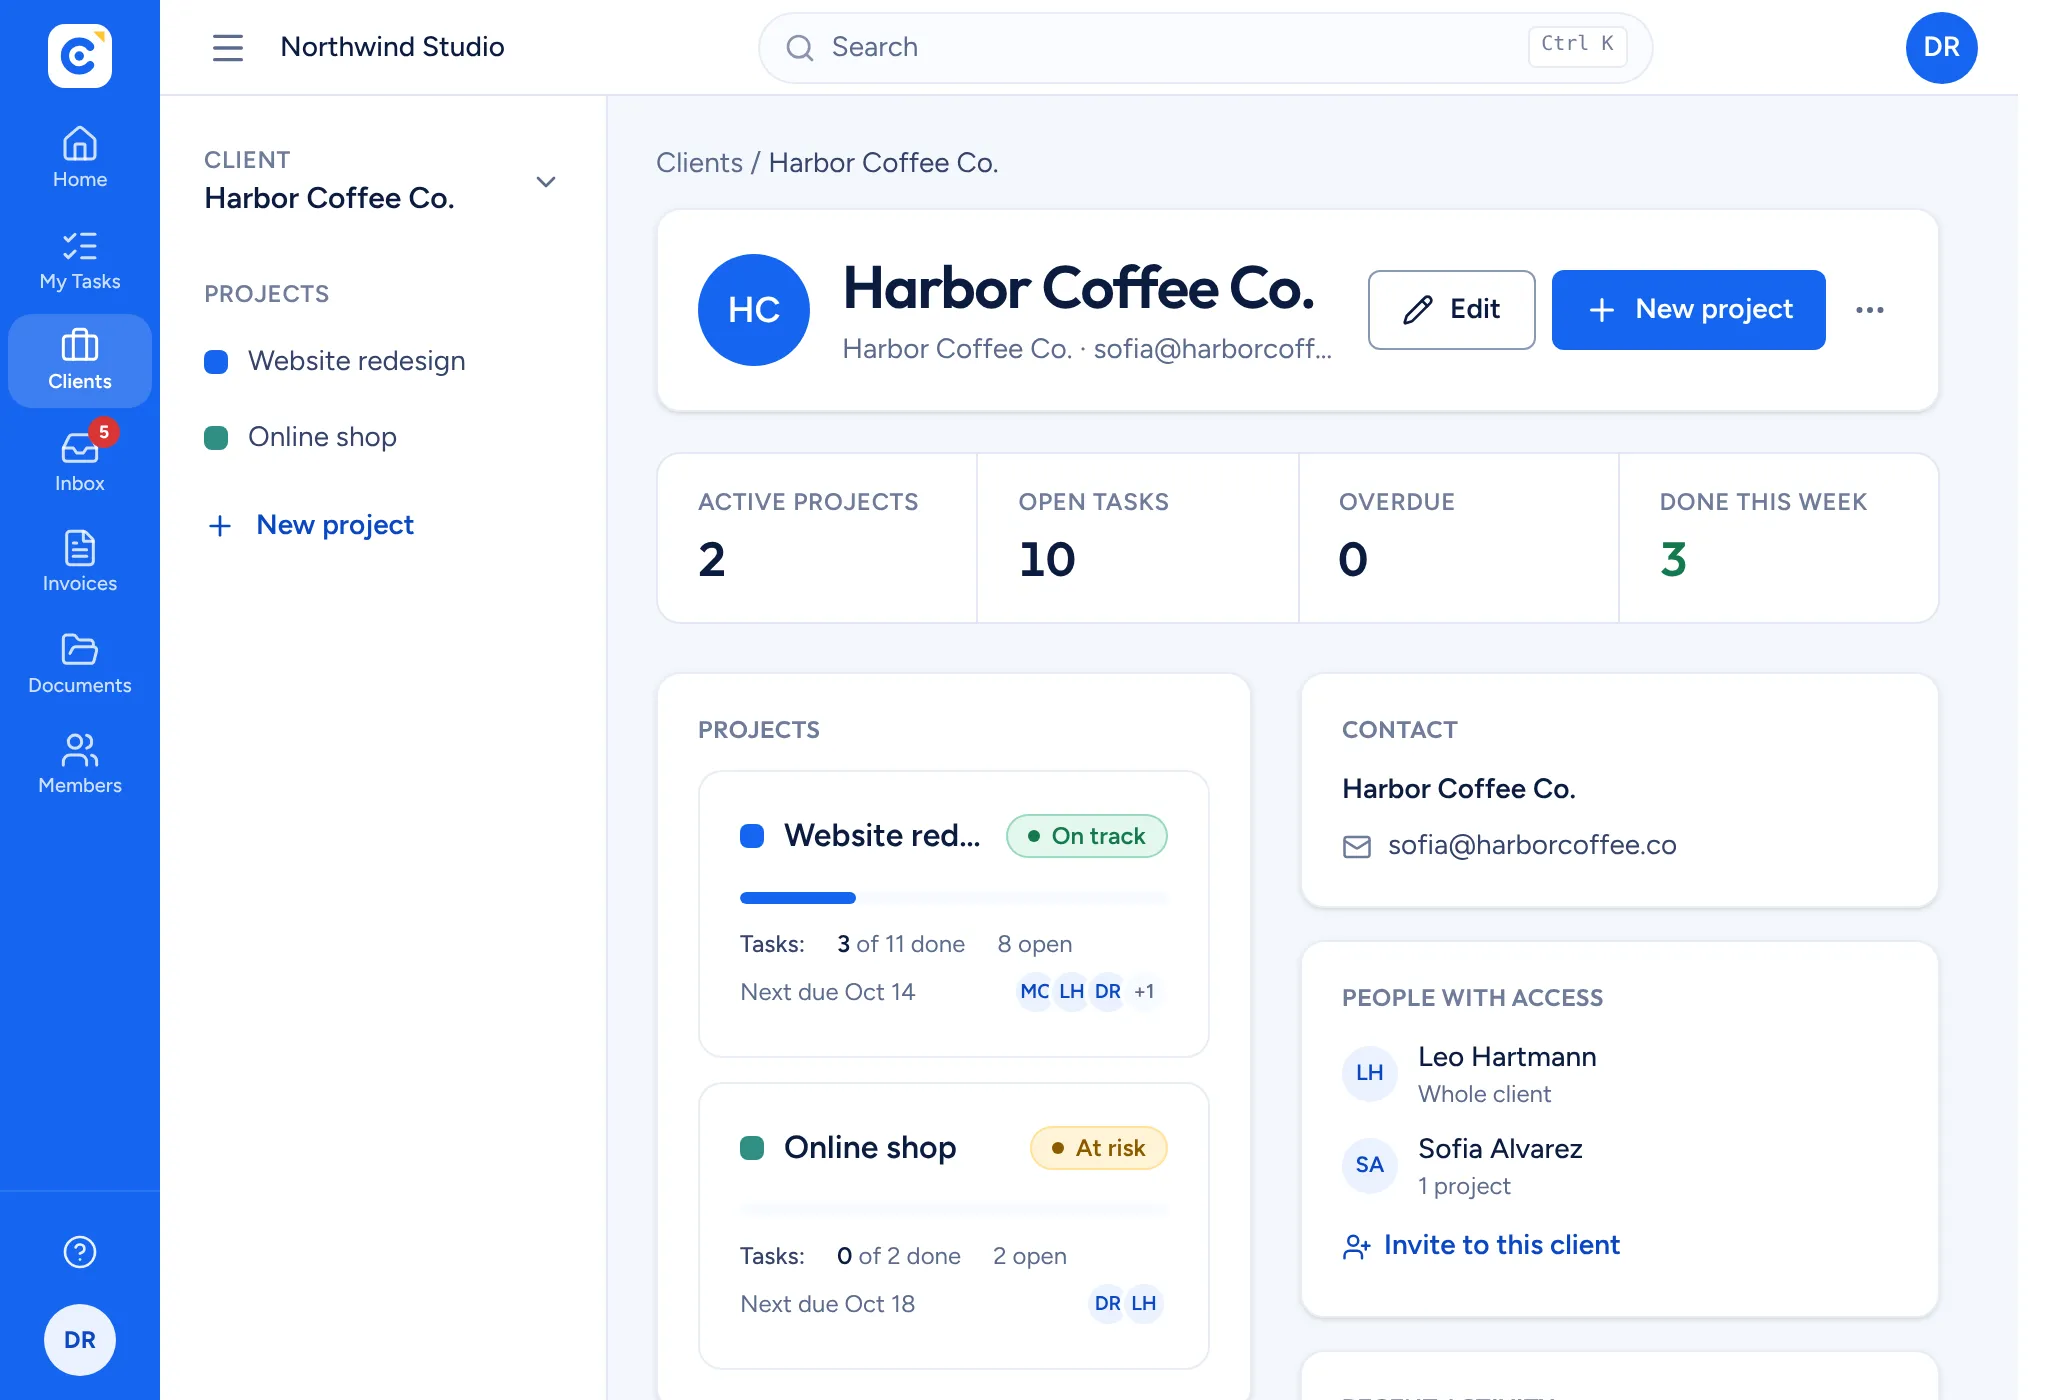This screenshot has width=2048, height=1400.
Task: Open the Inbox with 5 notifications
Action: [x=80, y=462]
